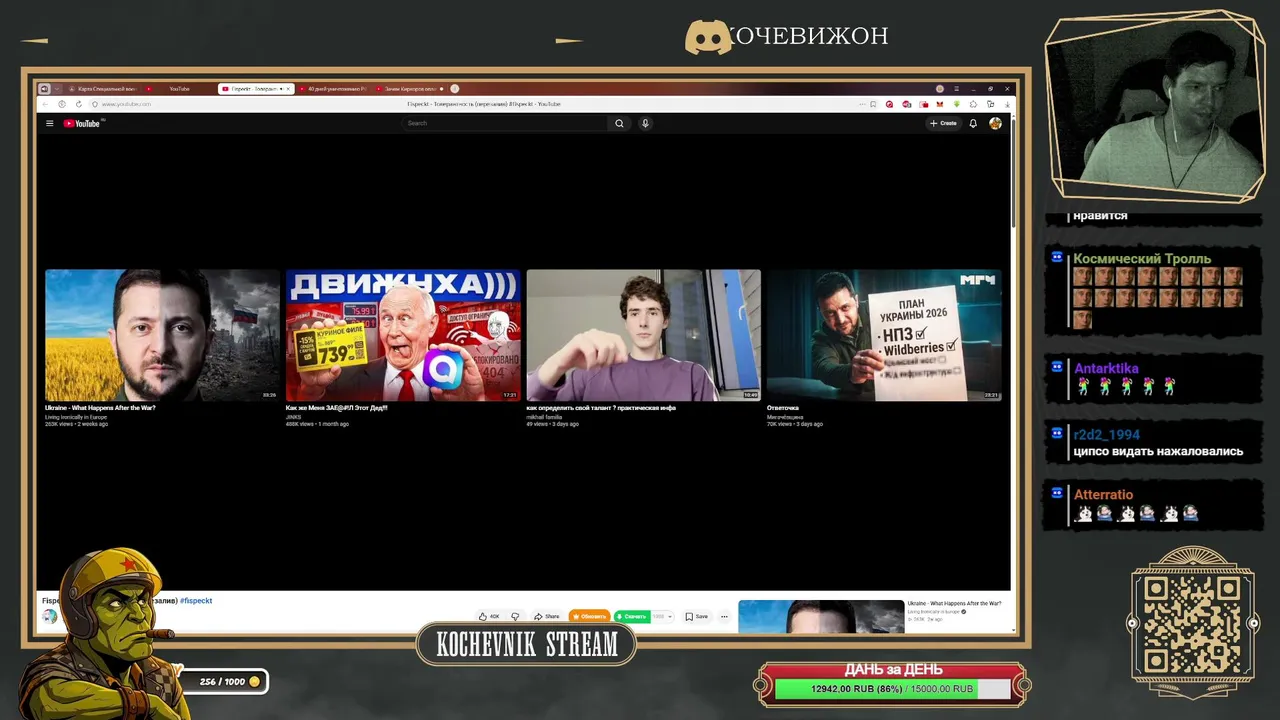
Task: Focus the YouTube search field
Action: 505,123
